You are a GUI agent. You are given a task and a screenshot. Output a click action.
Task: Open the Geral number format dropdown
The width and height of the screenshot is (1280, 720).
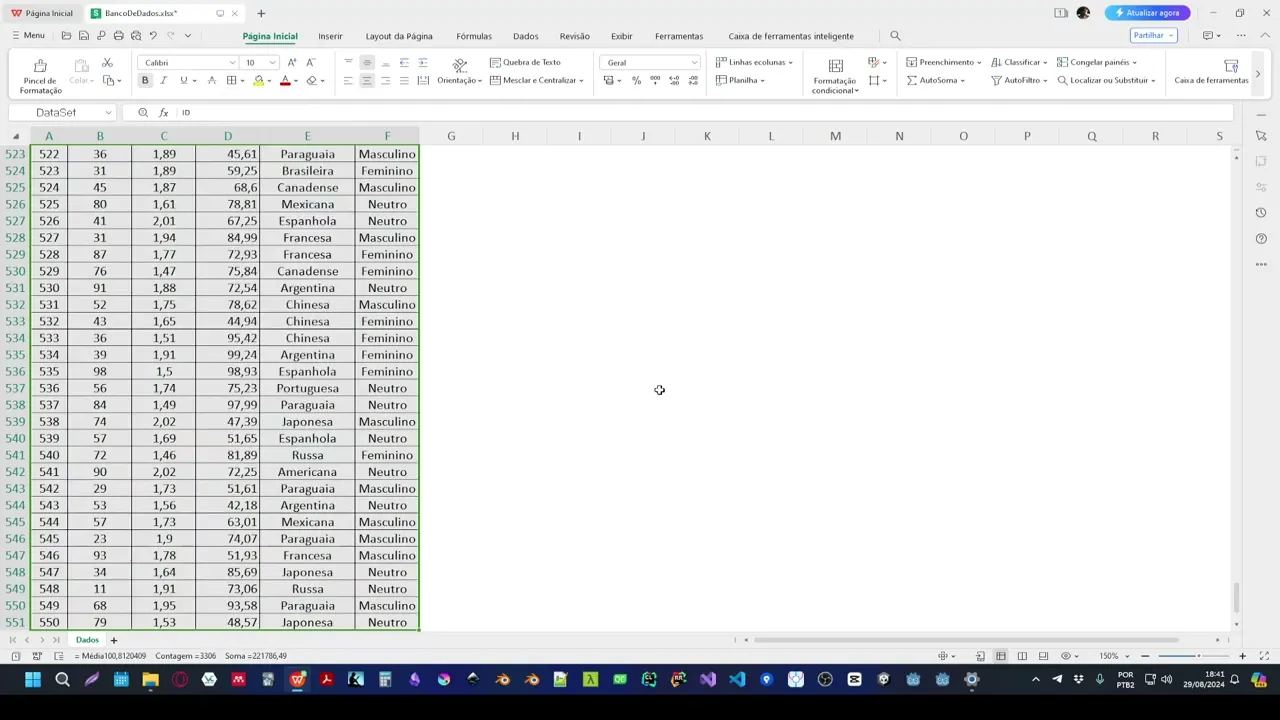click(694, 63)
